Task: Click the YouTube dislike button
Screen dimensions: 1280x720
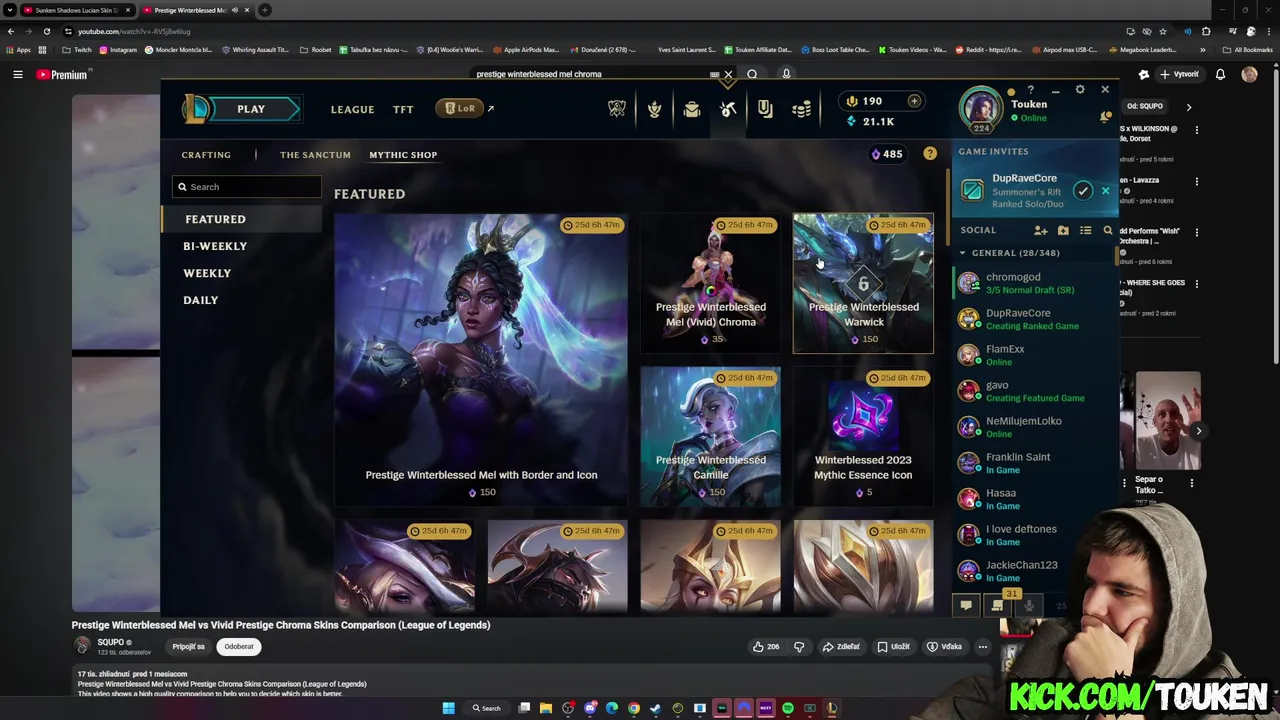Action: pos(799,647)
